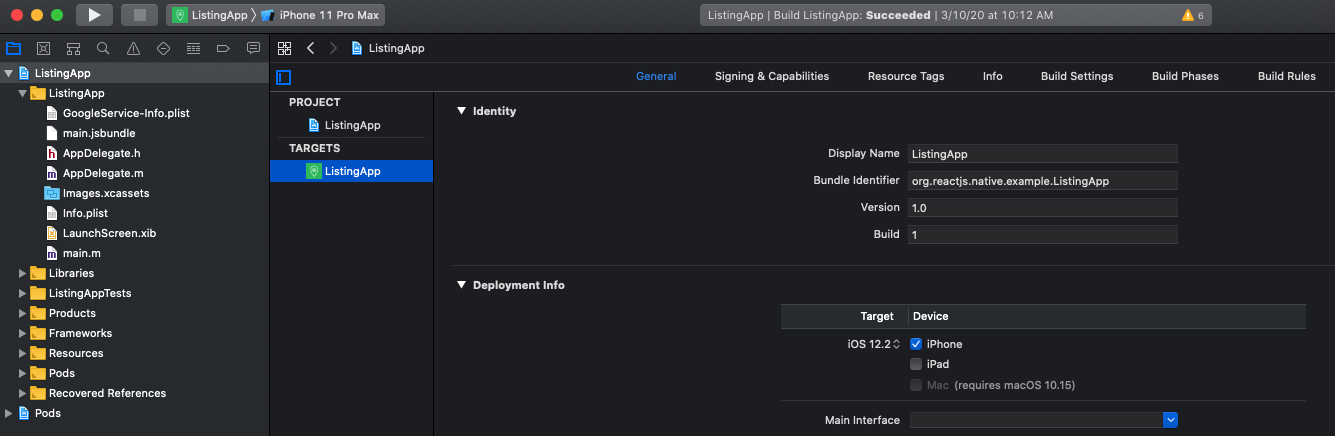Click the yellow warning indicator in status bar

[x=1192, y=15]
